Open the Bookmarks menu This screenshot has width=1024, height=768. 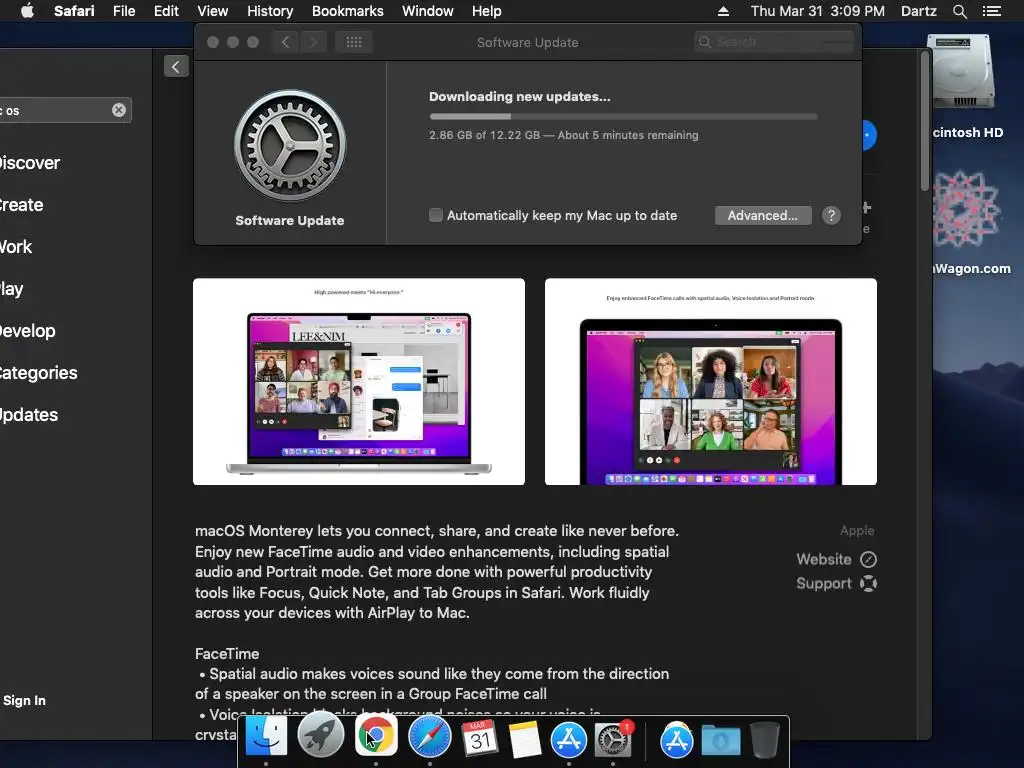(x=347, y=11)
